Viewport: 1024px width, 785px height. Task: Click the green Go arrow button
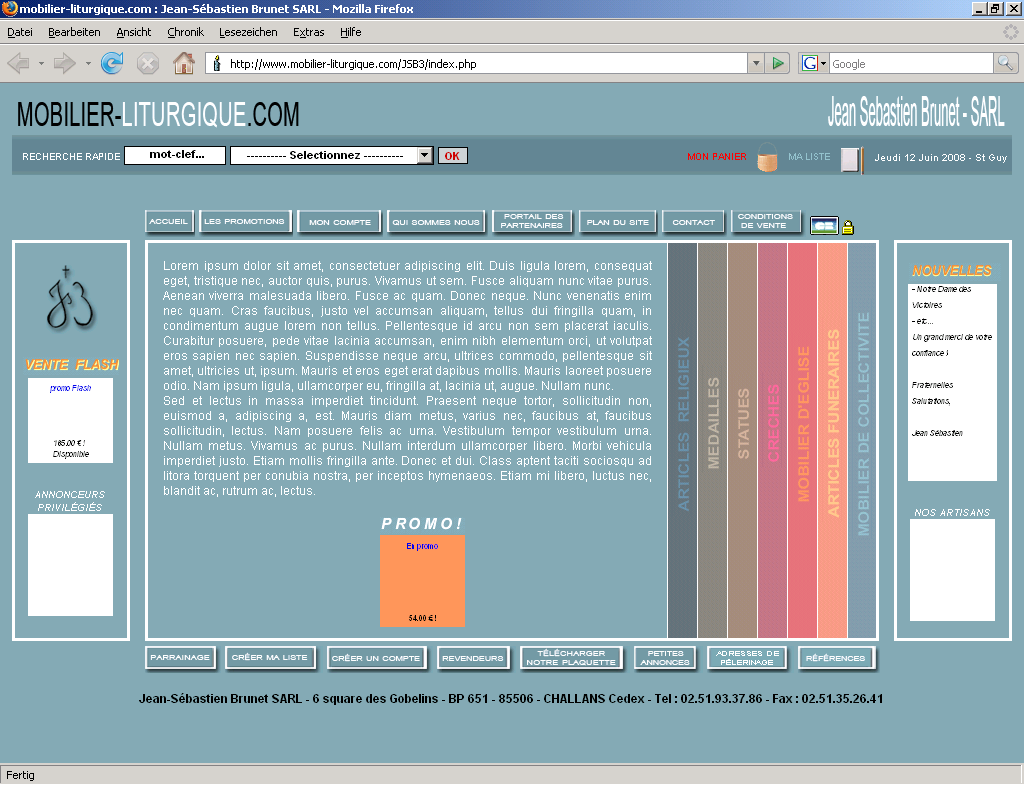[778, 63]
